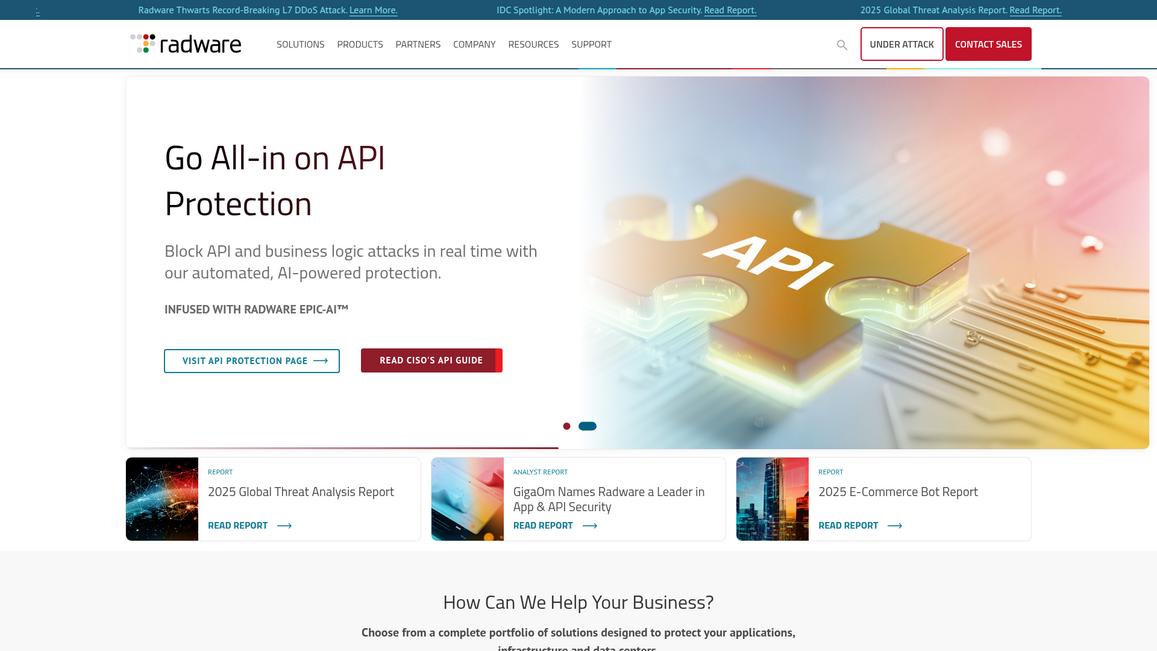Click the Contact Sales button
1157x651 pixels.
coord(988,44)
